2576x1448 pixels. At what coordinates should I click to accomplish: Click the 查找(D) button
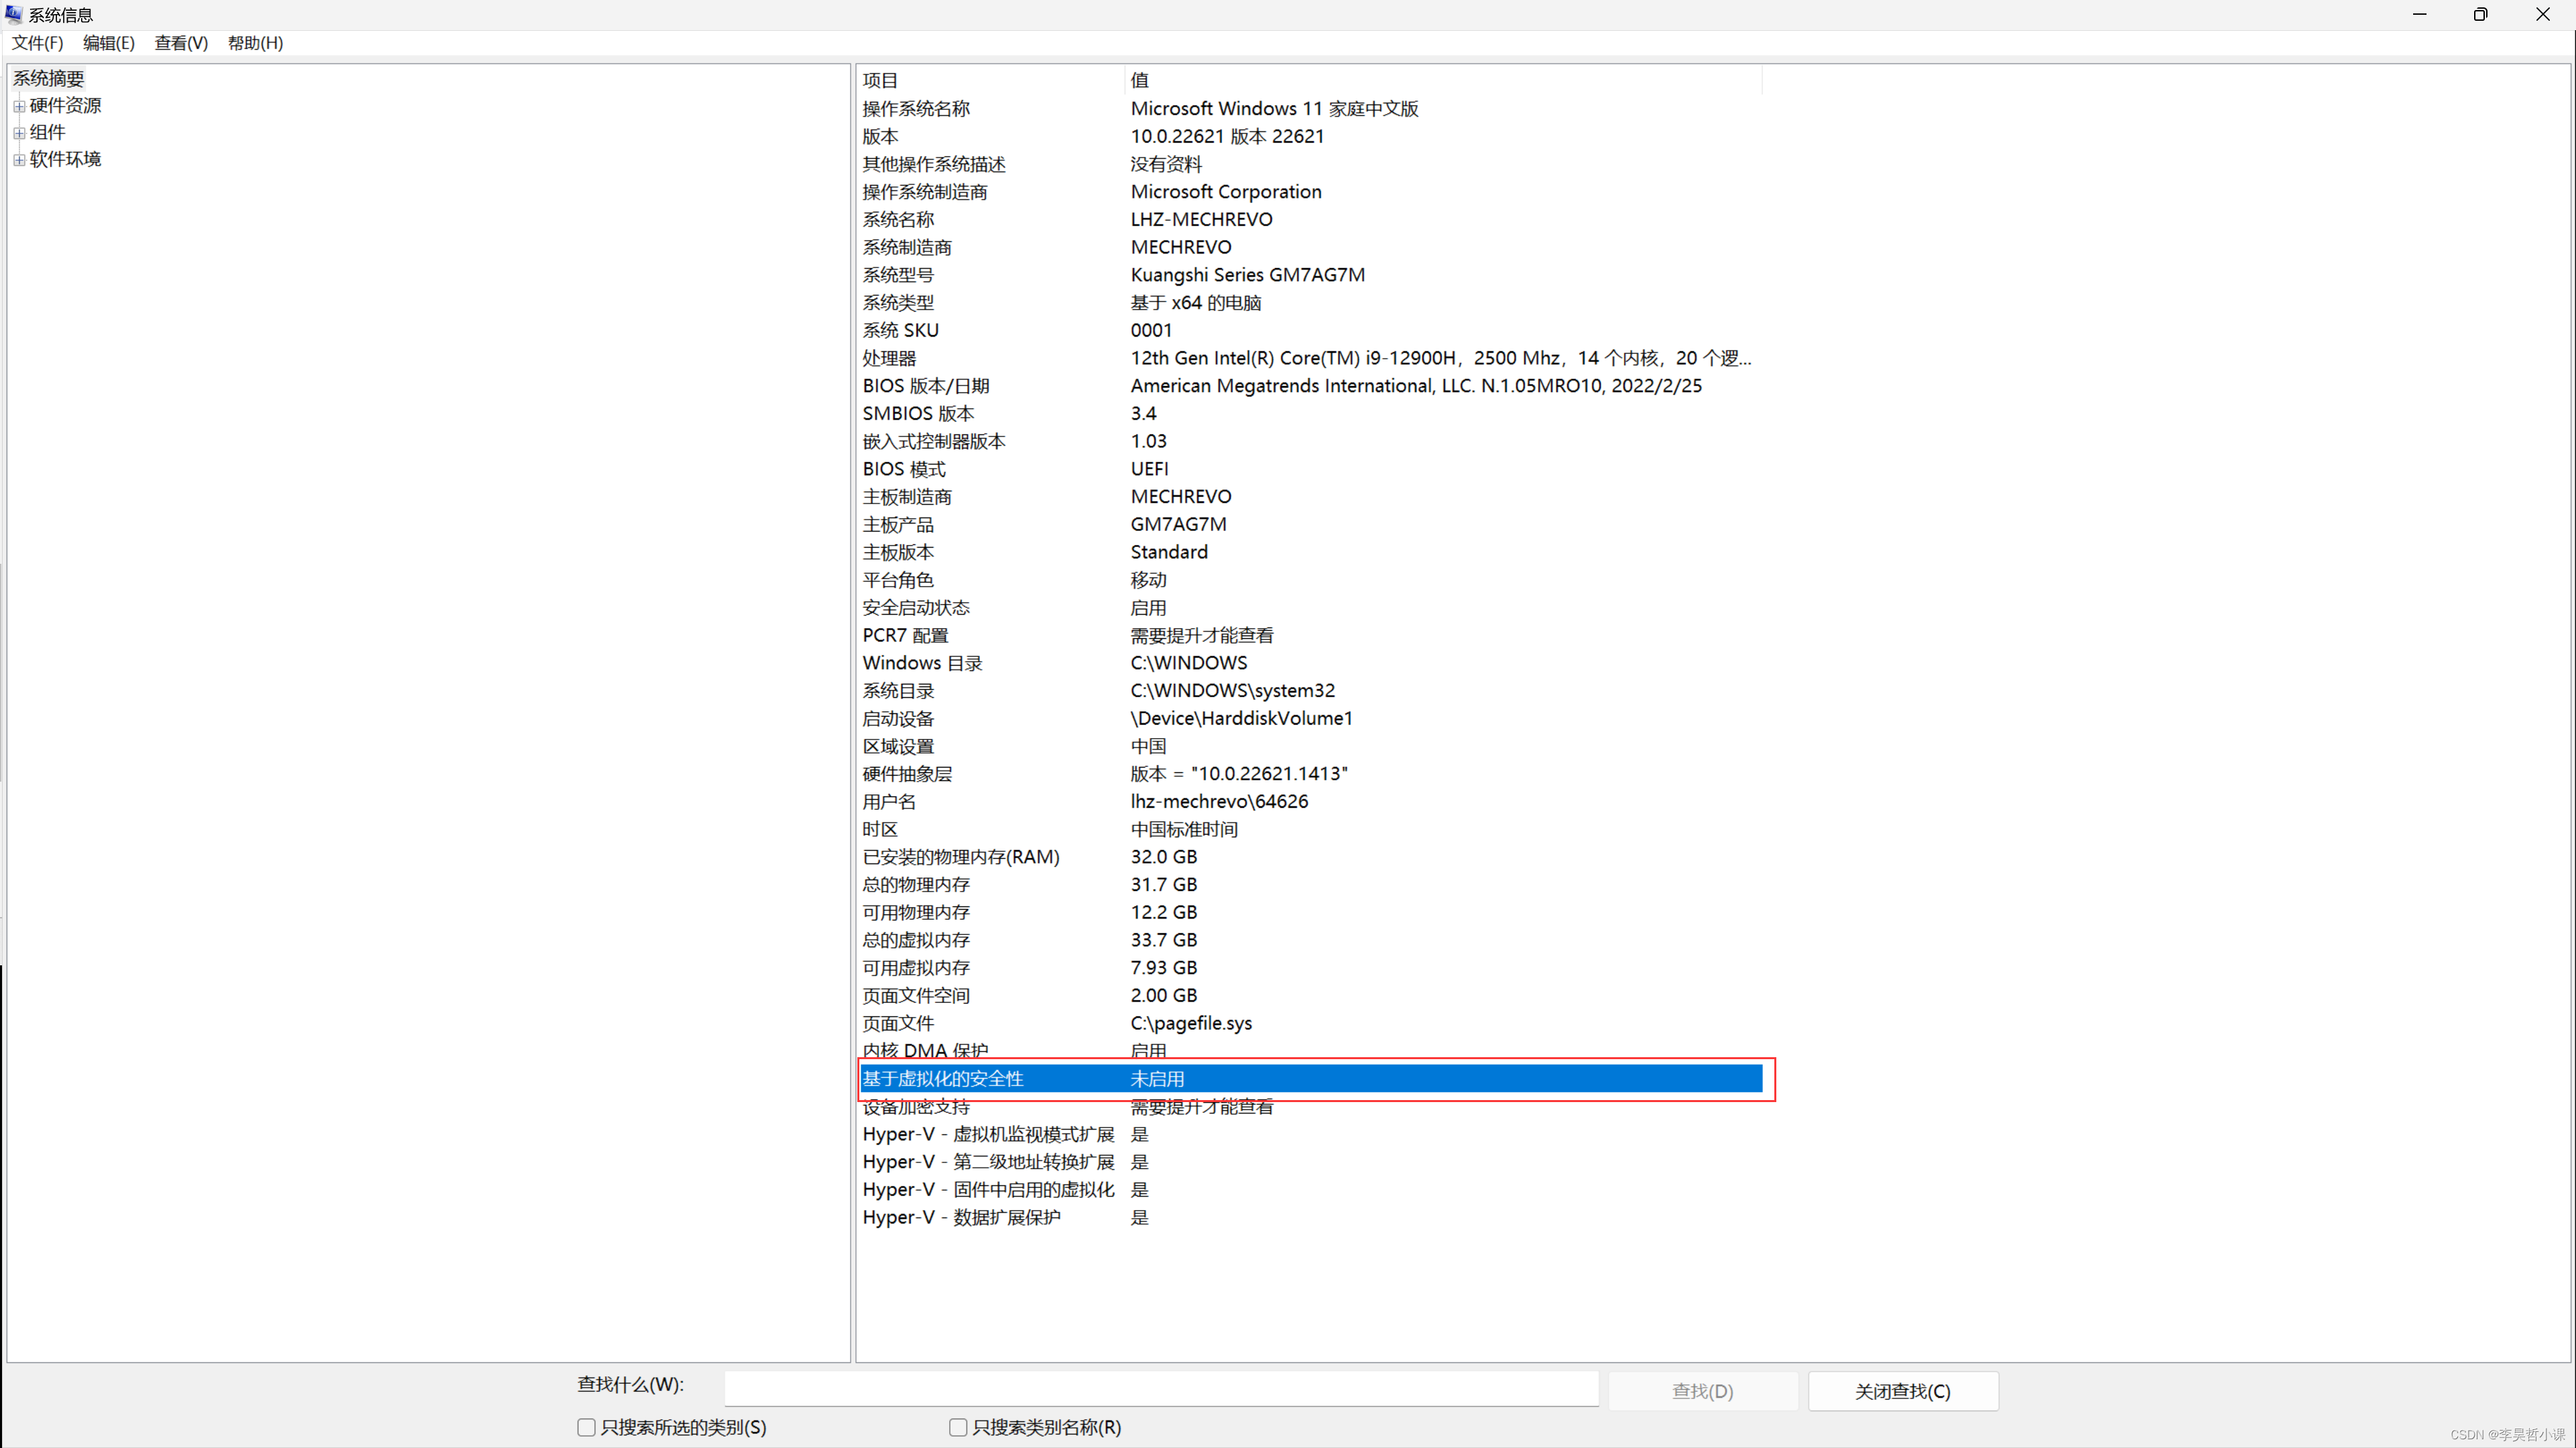[1702, 1391]
